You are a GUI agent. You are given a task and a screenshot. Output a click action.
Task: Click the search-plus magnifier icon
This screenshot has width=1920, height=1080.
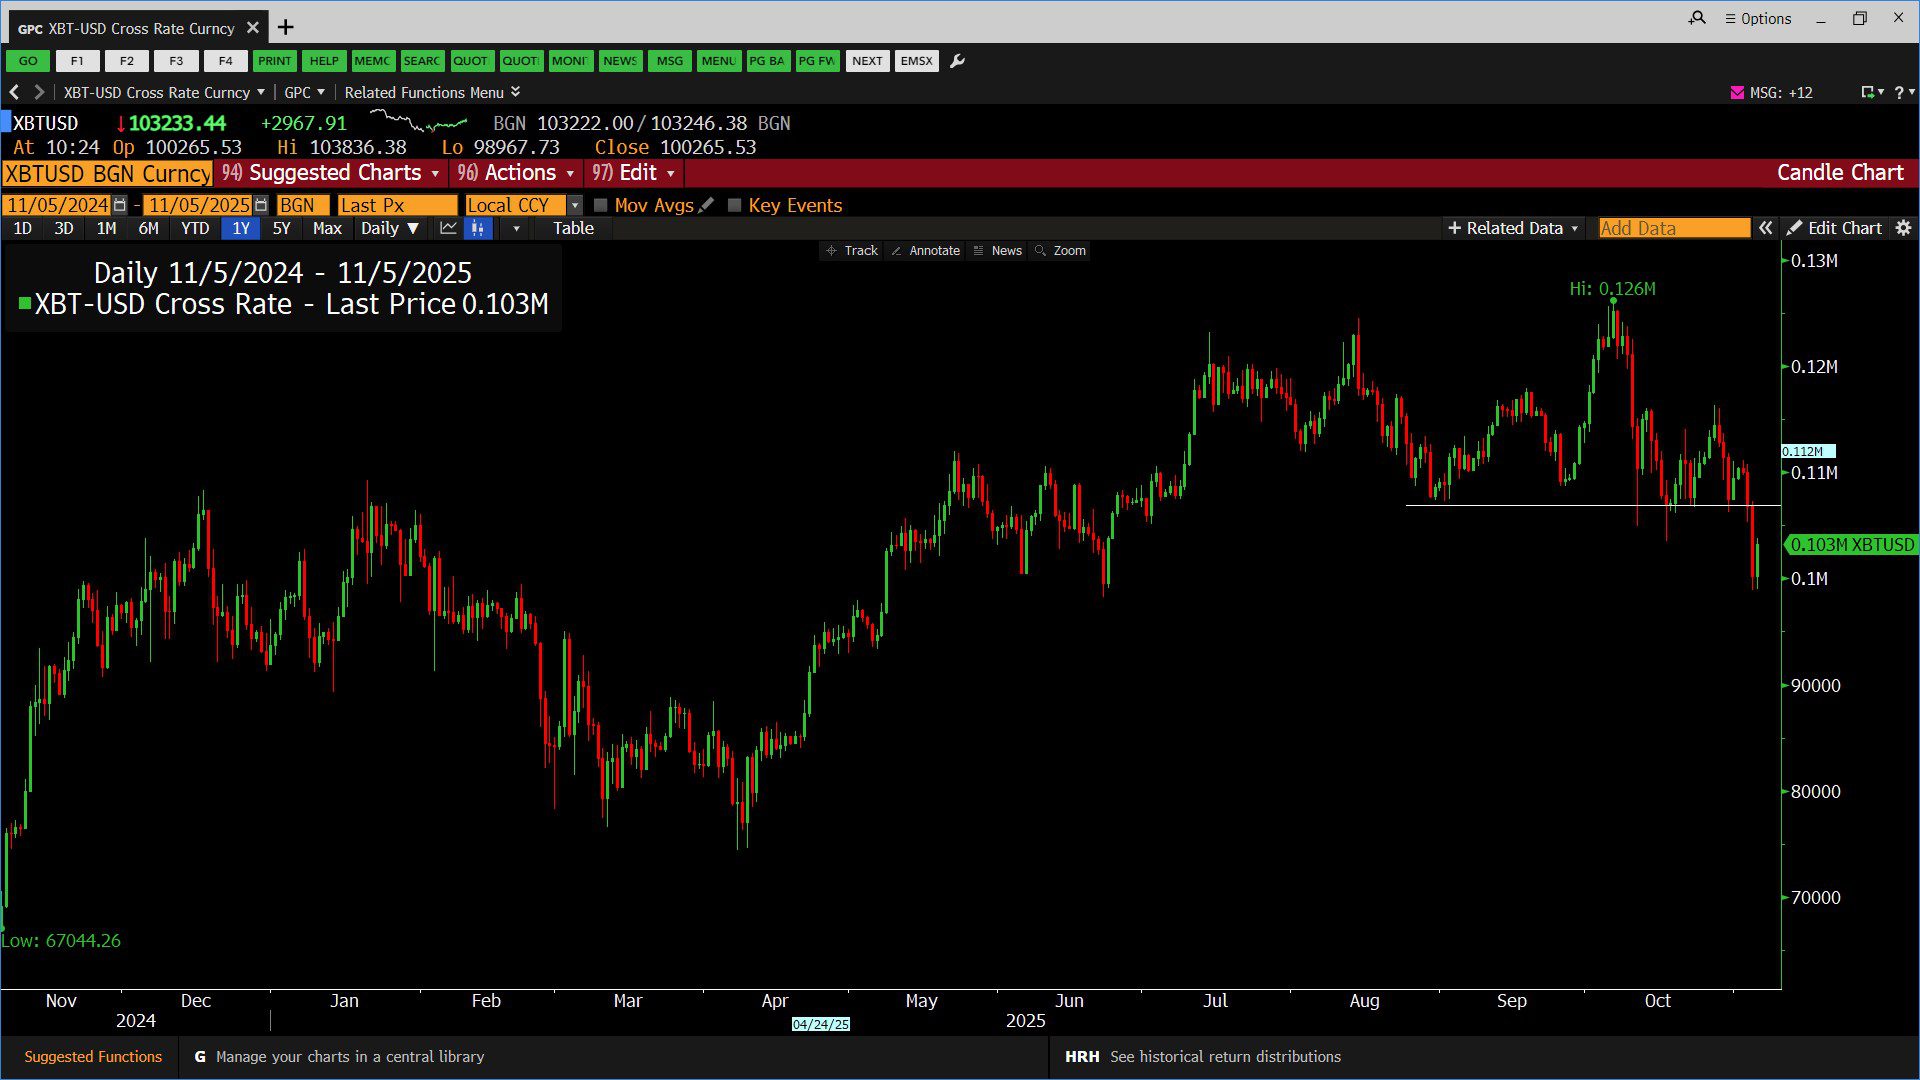pyautogui.click(x=1697, y=18)
